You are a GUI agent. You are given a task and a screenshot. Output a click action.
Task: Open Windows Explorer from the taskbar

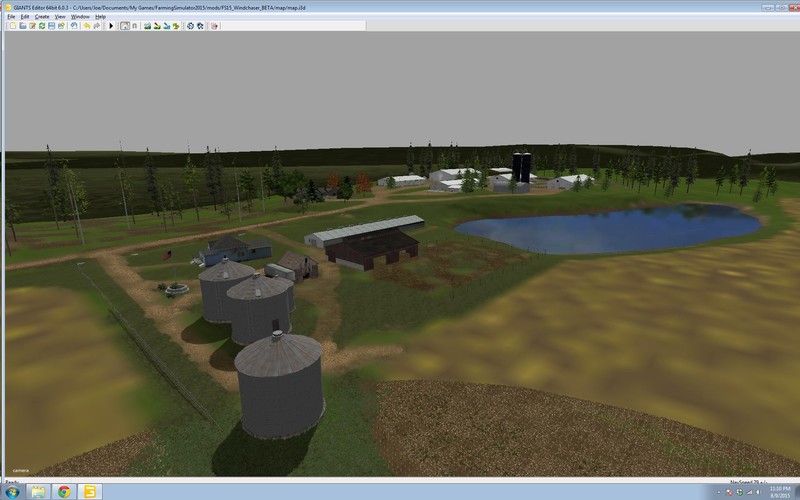click(x=39, y=491)
